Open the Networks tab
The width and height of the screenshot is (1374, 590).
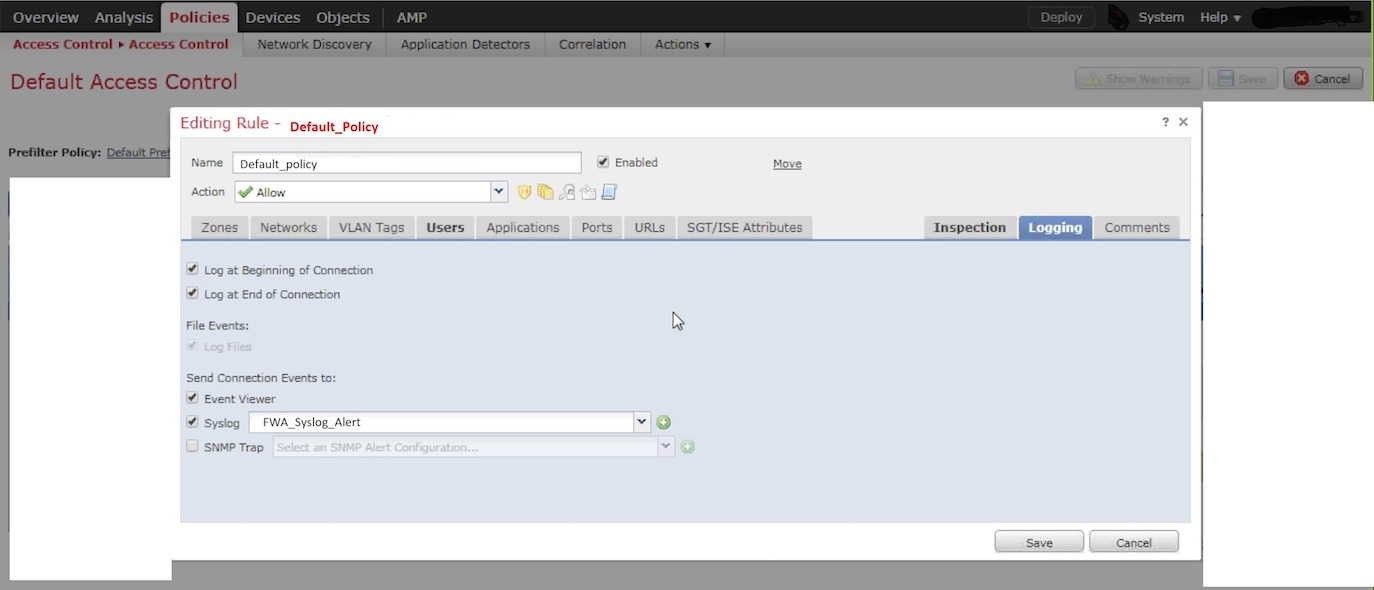(288, 227)
